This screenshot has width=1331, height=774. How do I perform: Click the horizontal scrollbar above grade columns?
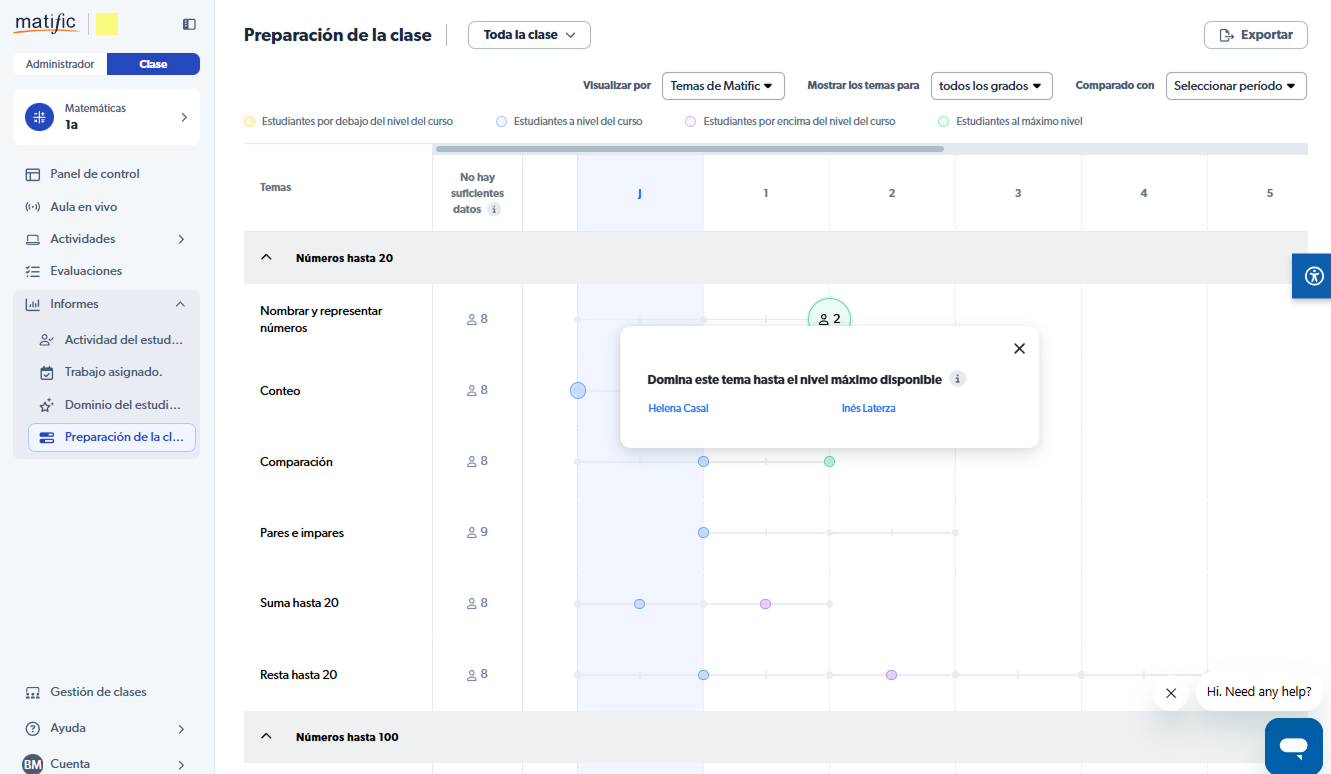690,149
